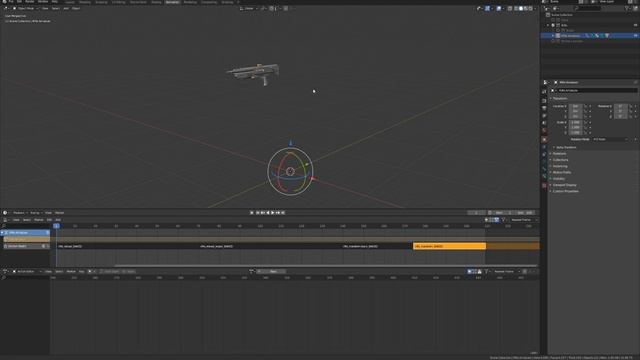Toggle viewport overlays

(x=499, y=8)
